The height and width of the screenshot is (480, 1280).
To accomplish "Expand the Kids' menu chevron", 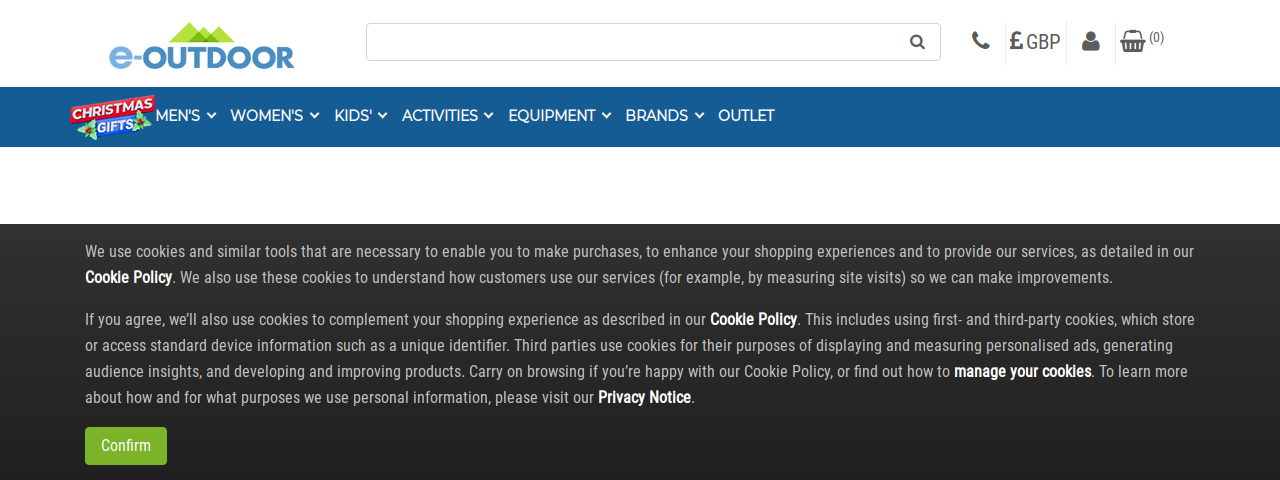I will [382, 116].
